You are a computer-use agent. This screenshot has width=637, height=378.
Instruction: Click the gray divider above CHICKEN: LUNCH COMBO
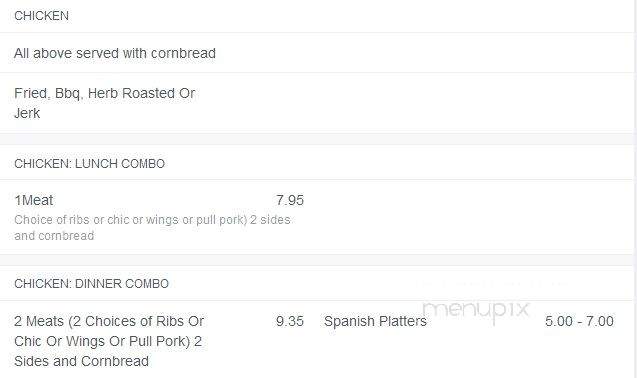318,139
